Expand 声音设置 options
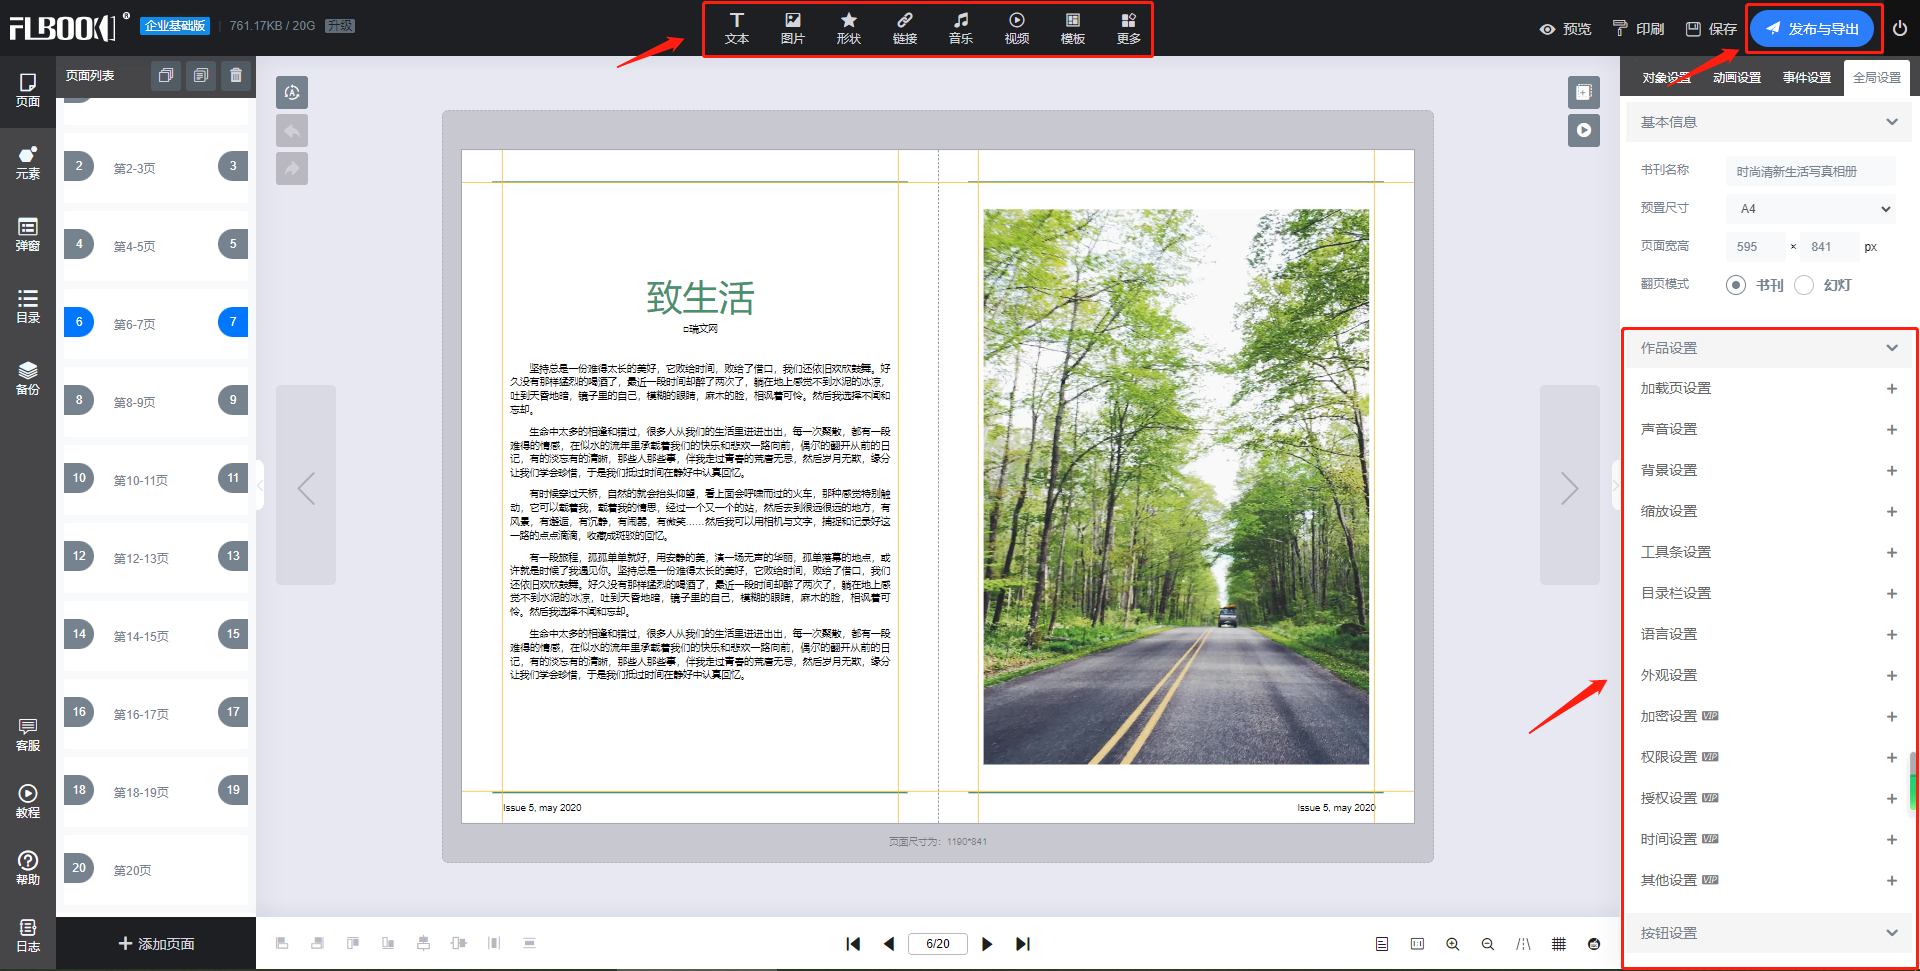 tap(1892, 430)
